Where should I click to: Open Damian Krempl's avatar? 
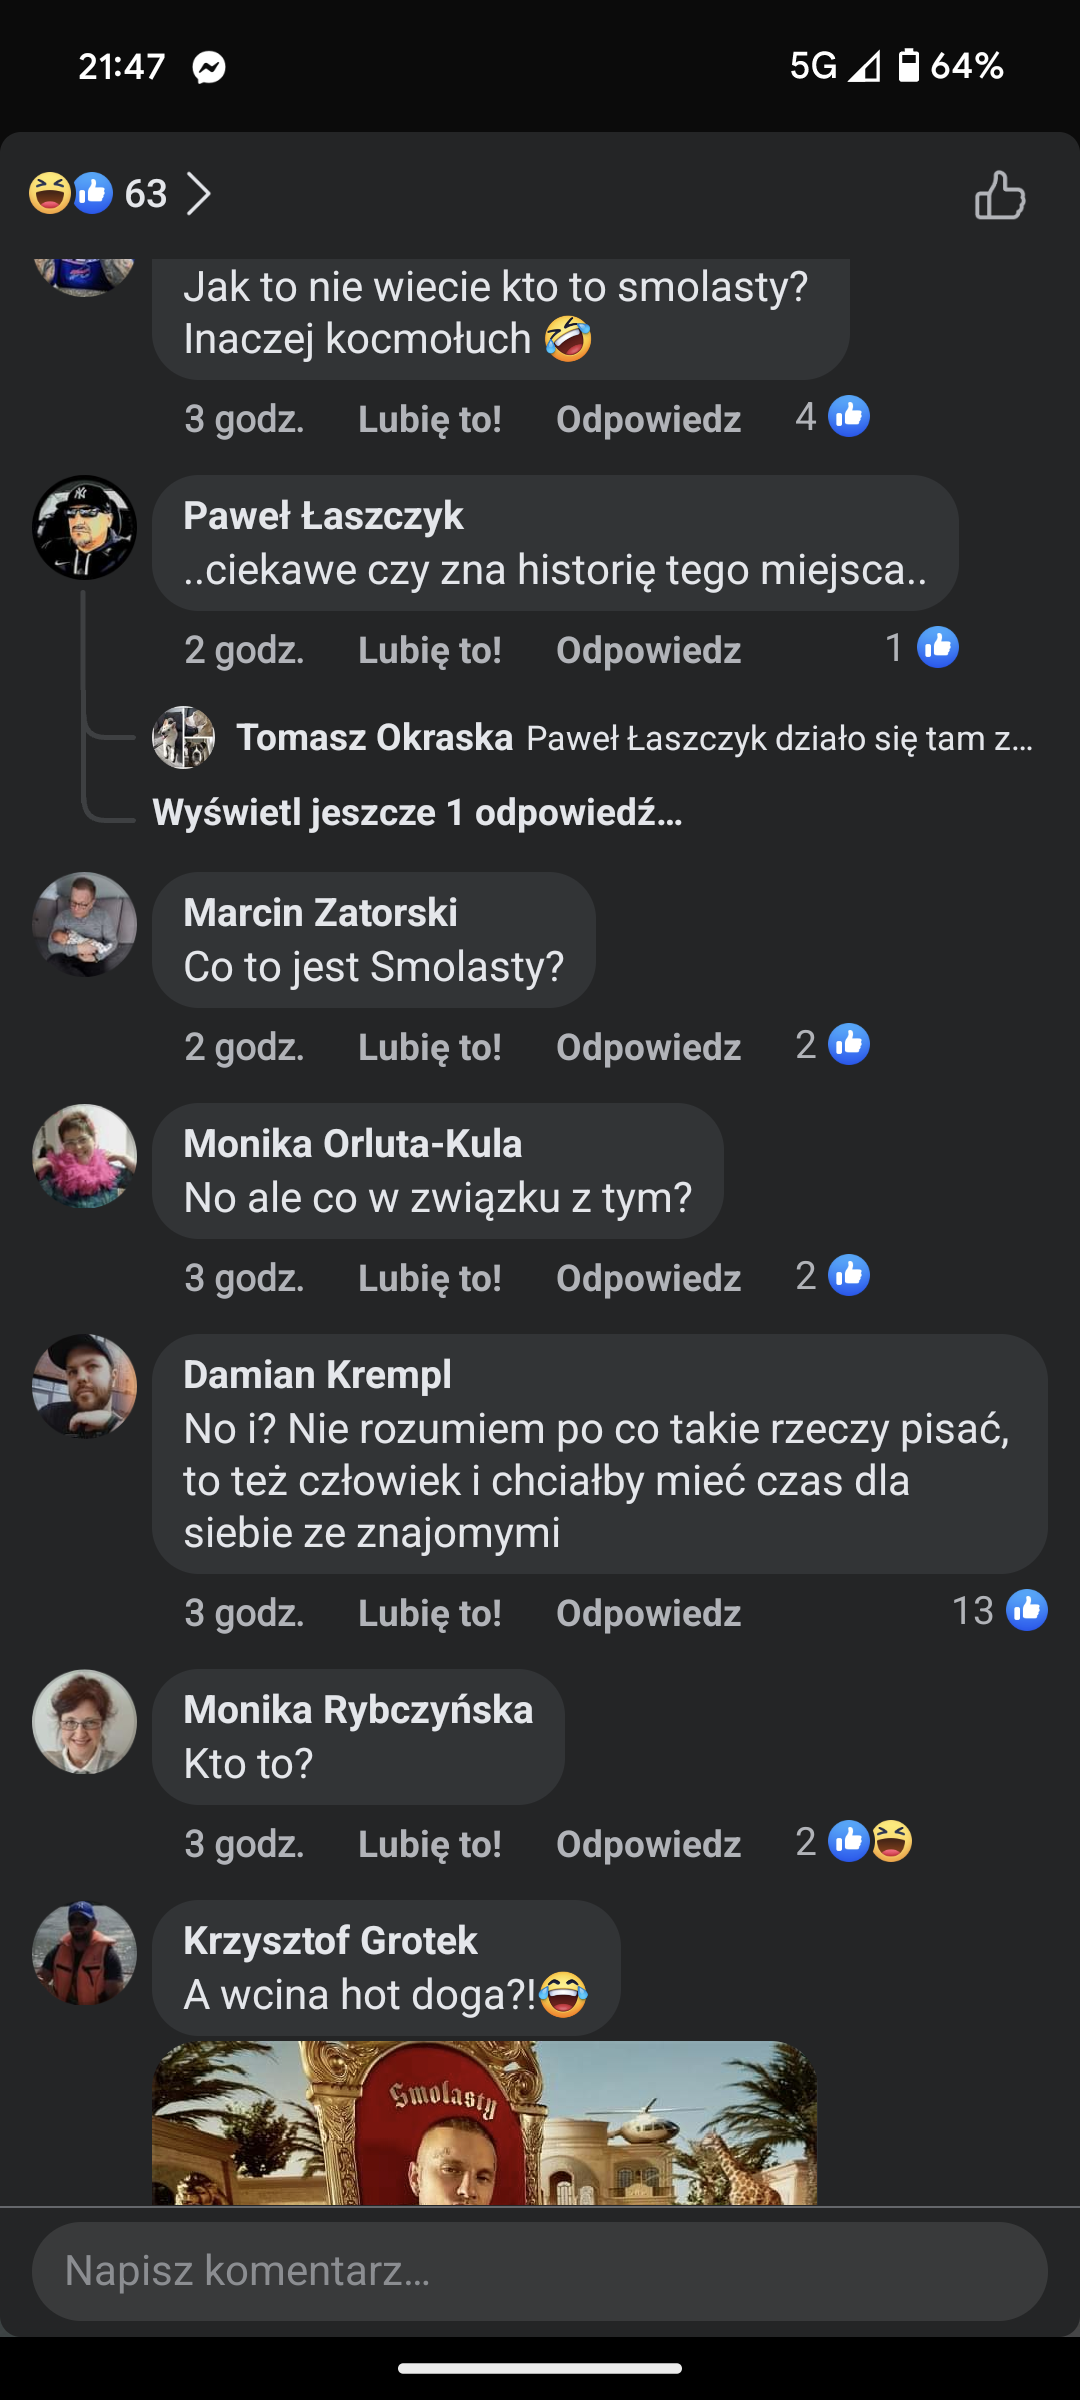(84, 1387)
